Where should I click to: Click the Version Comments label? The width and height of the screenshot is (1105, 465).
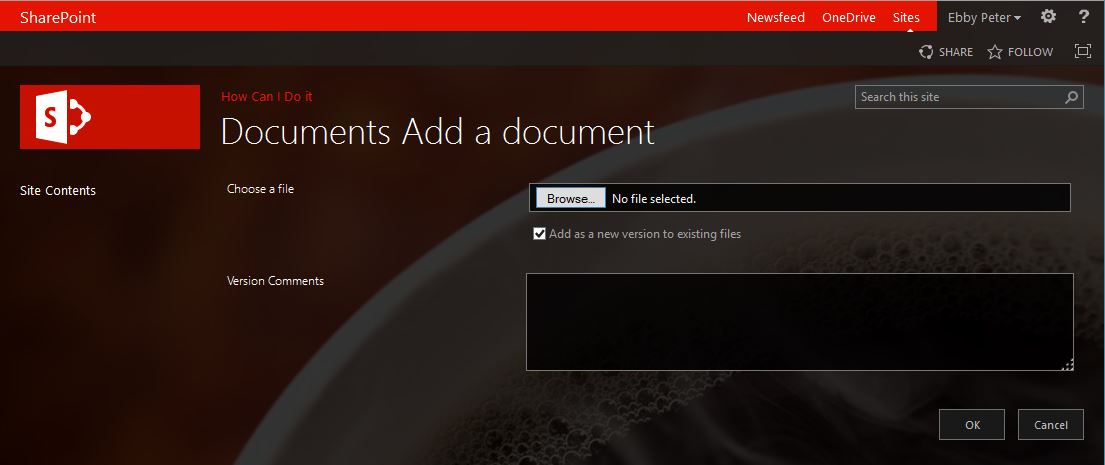tap(276, 280)
